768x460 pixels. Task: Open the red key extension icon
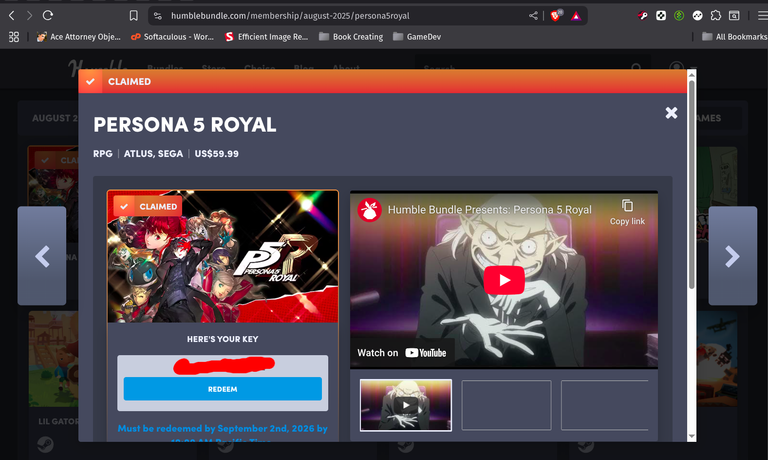tap(643, 16)
